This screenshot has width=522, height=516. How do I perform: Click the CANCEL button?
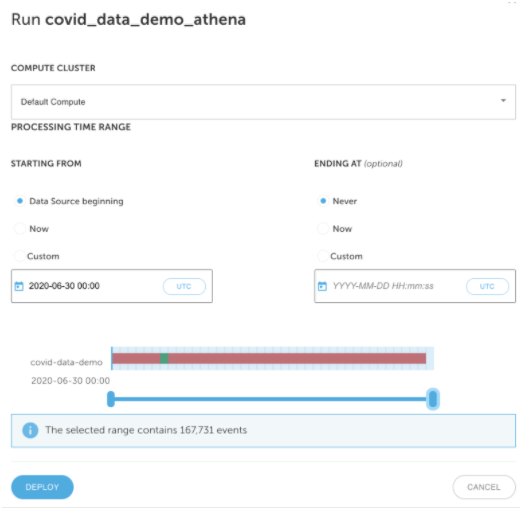484,487
